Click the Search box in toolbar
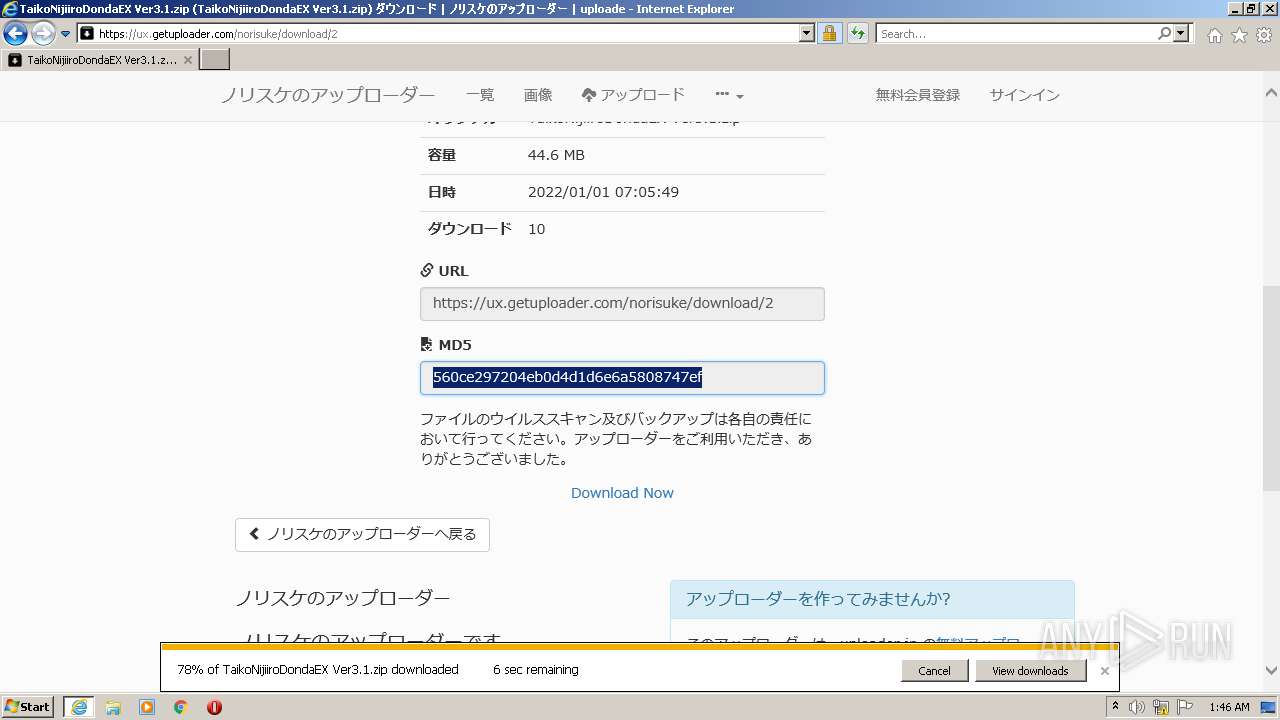Image resolution: width=1280 pixels, height=720 pixels. 1015,34
